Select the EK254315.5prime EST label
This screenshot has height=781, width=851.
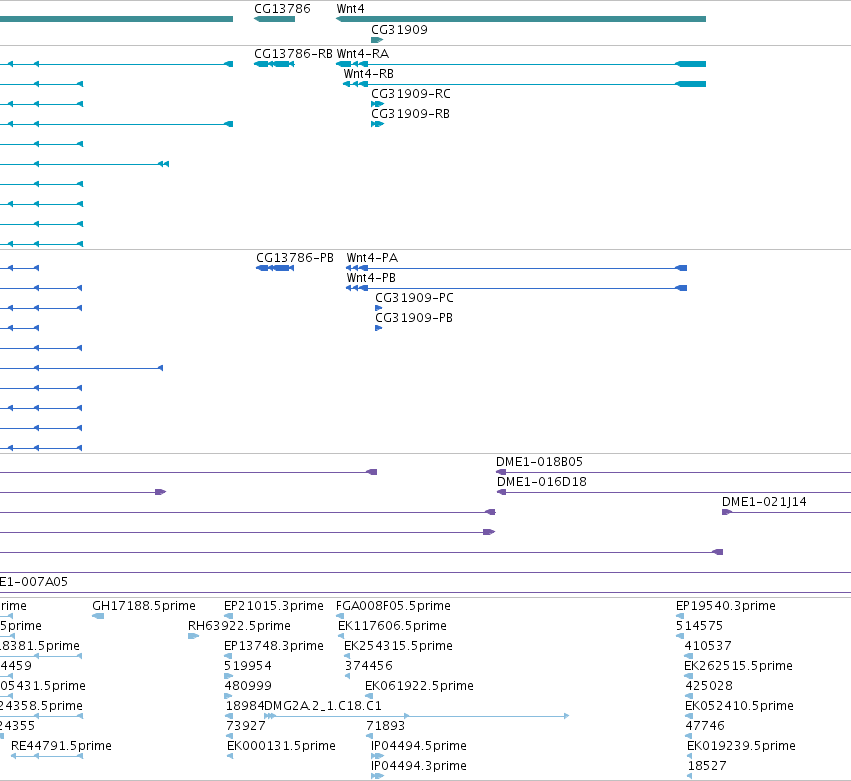coord(398,646)
